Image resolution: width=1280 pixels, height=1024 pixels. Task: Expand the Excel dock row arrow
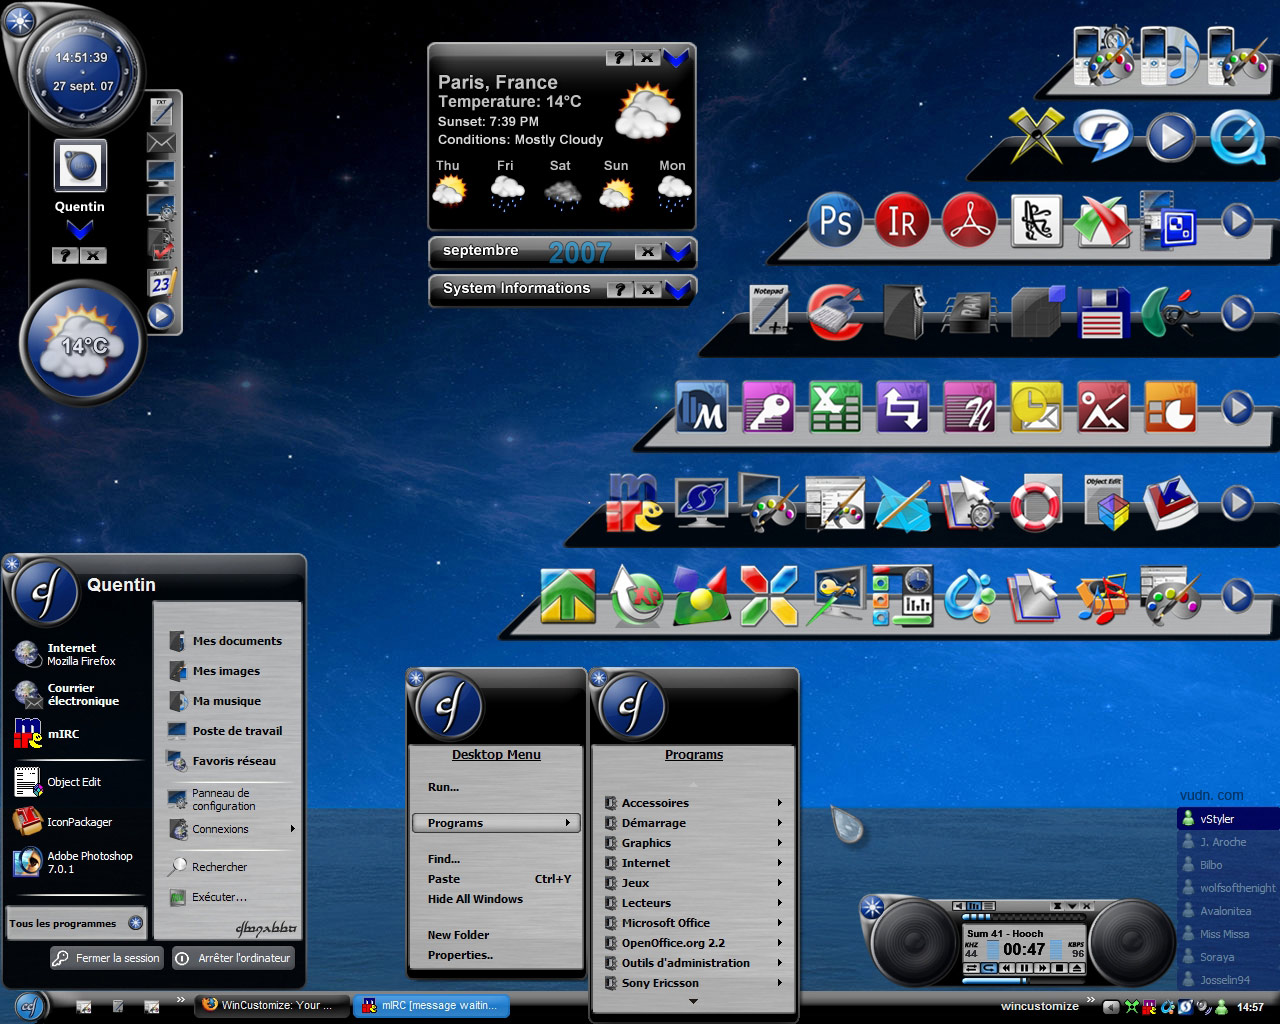pos(1237,407)
